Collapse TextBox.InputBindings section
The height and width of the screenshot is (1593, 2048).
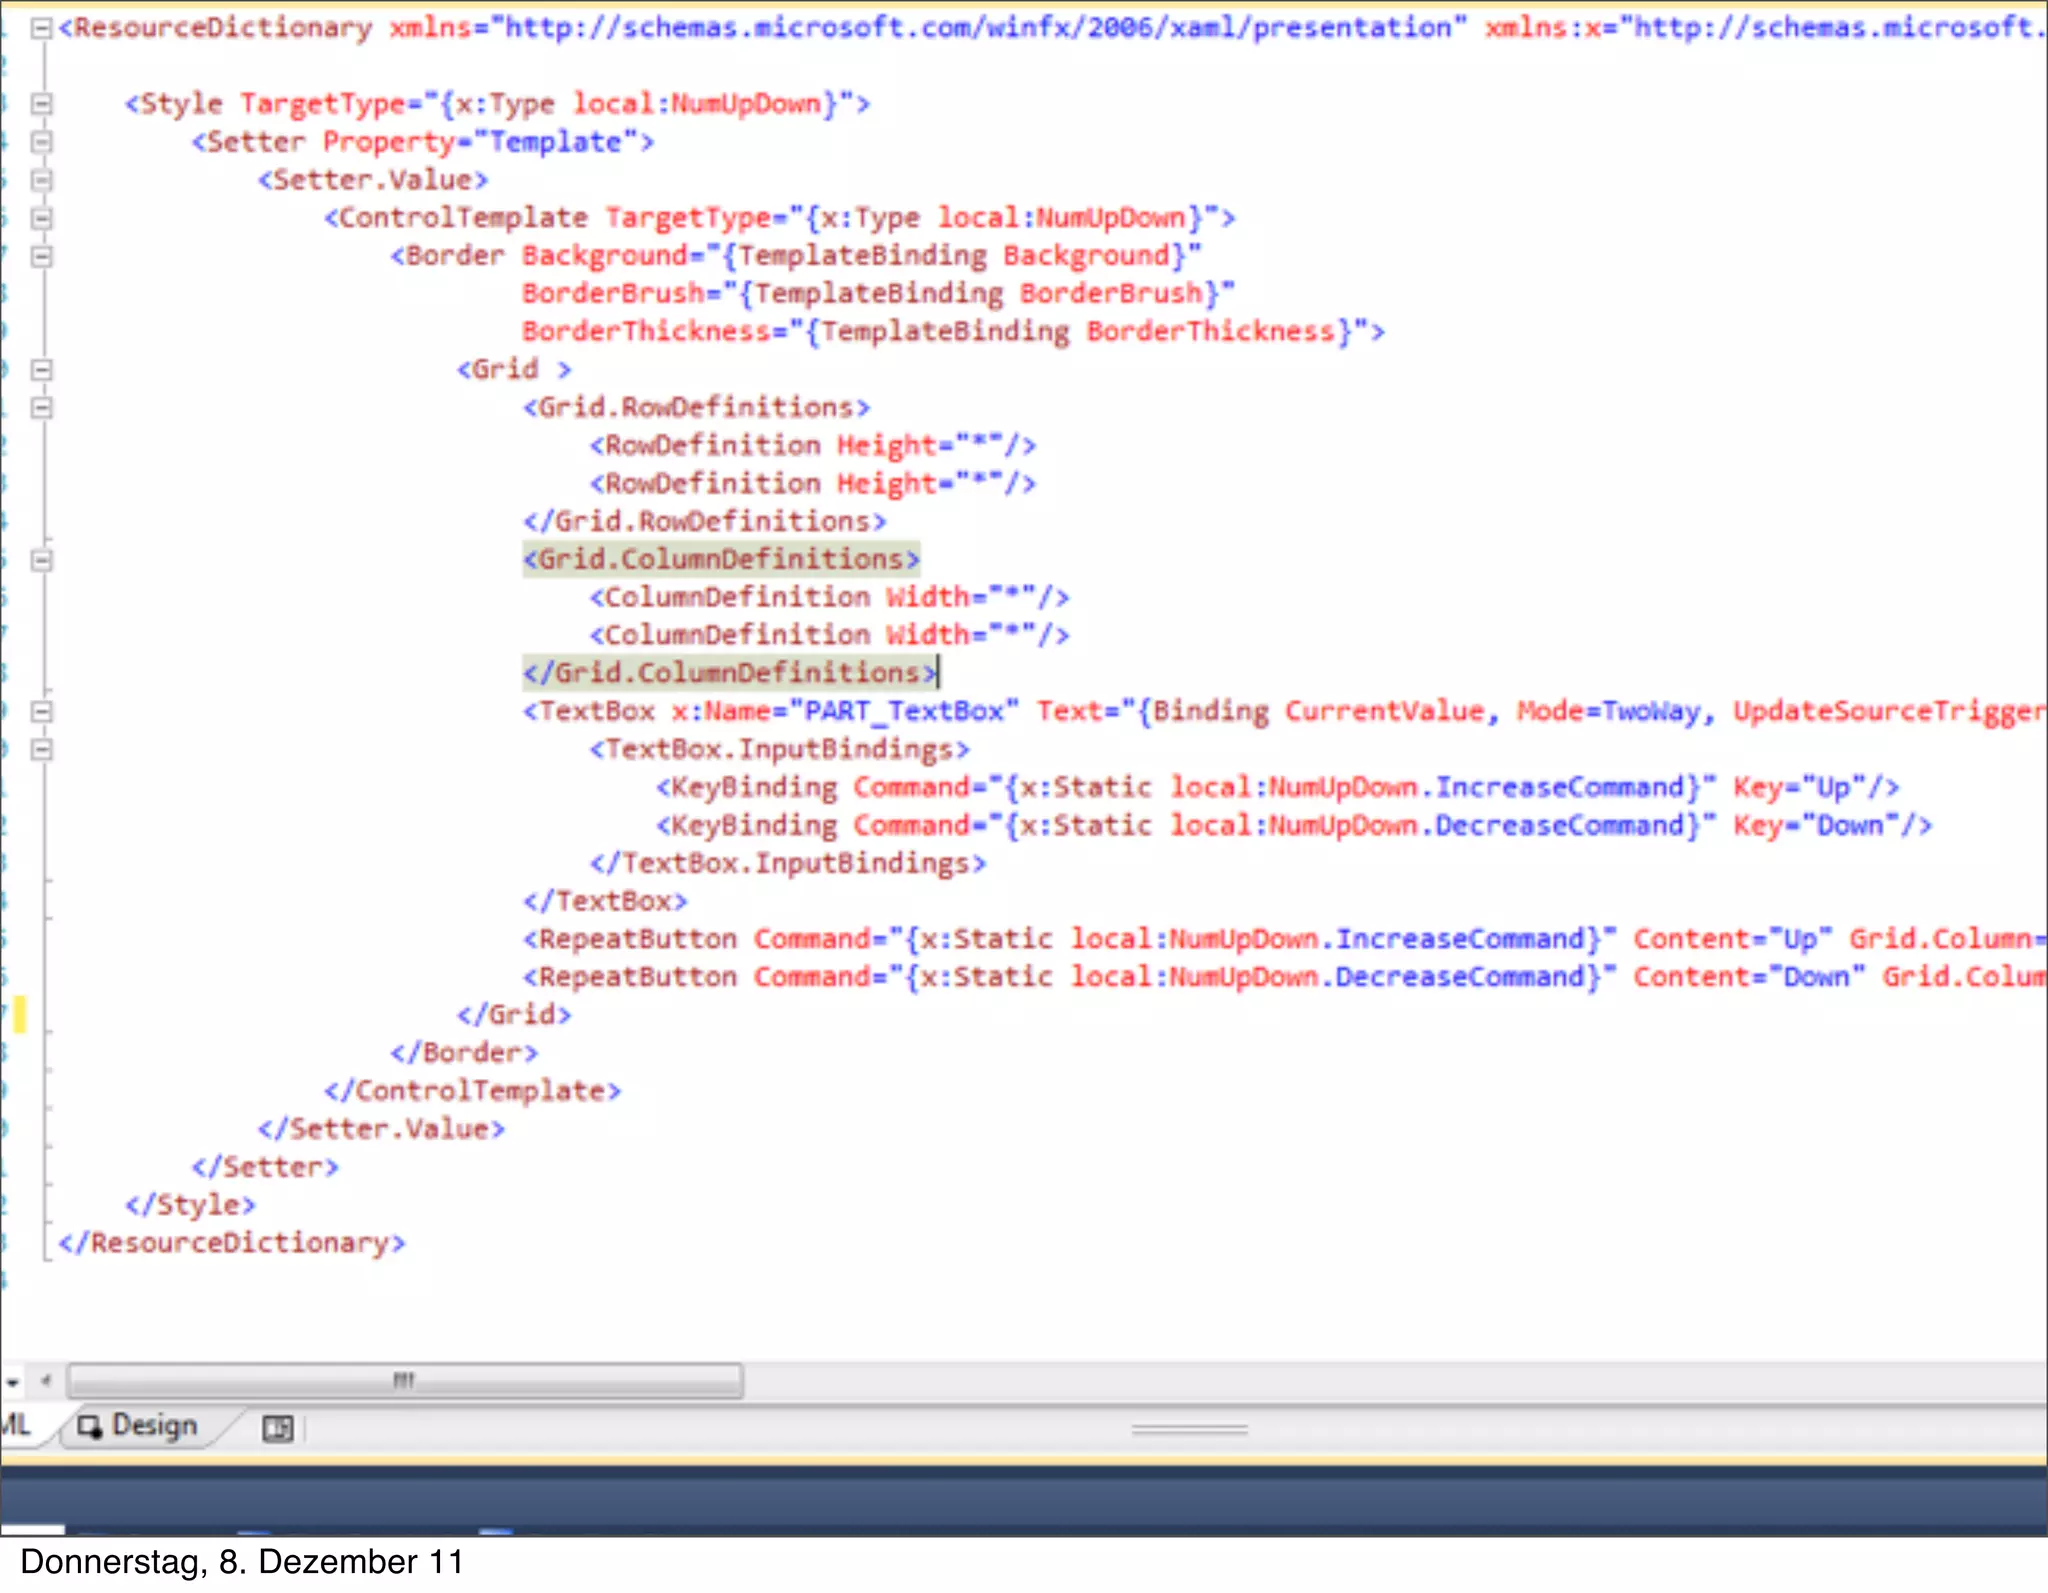[41, 750]
